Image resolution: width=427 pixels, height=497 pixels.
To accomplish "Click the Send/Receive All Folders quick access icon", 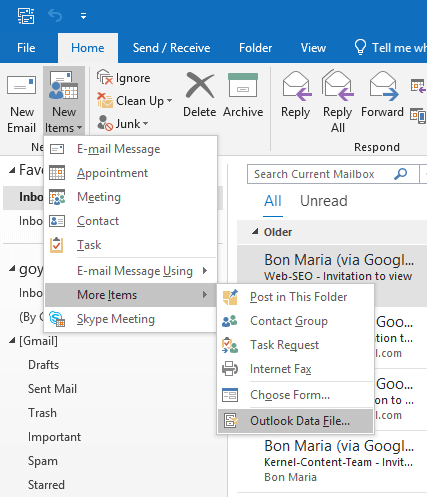I will tap(26, 16).
